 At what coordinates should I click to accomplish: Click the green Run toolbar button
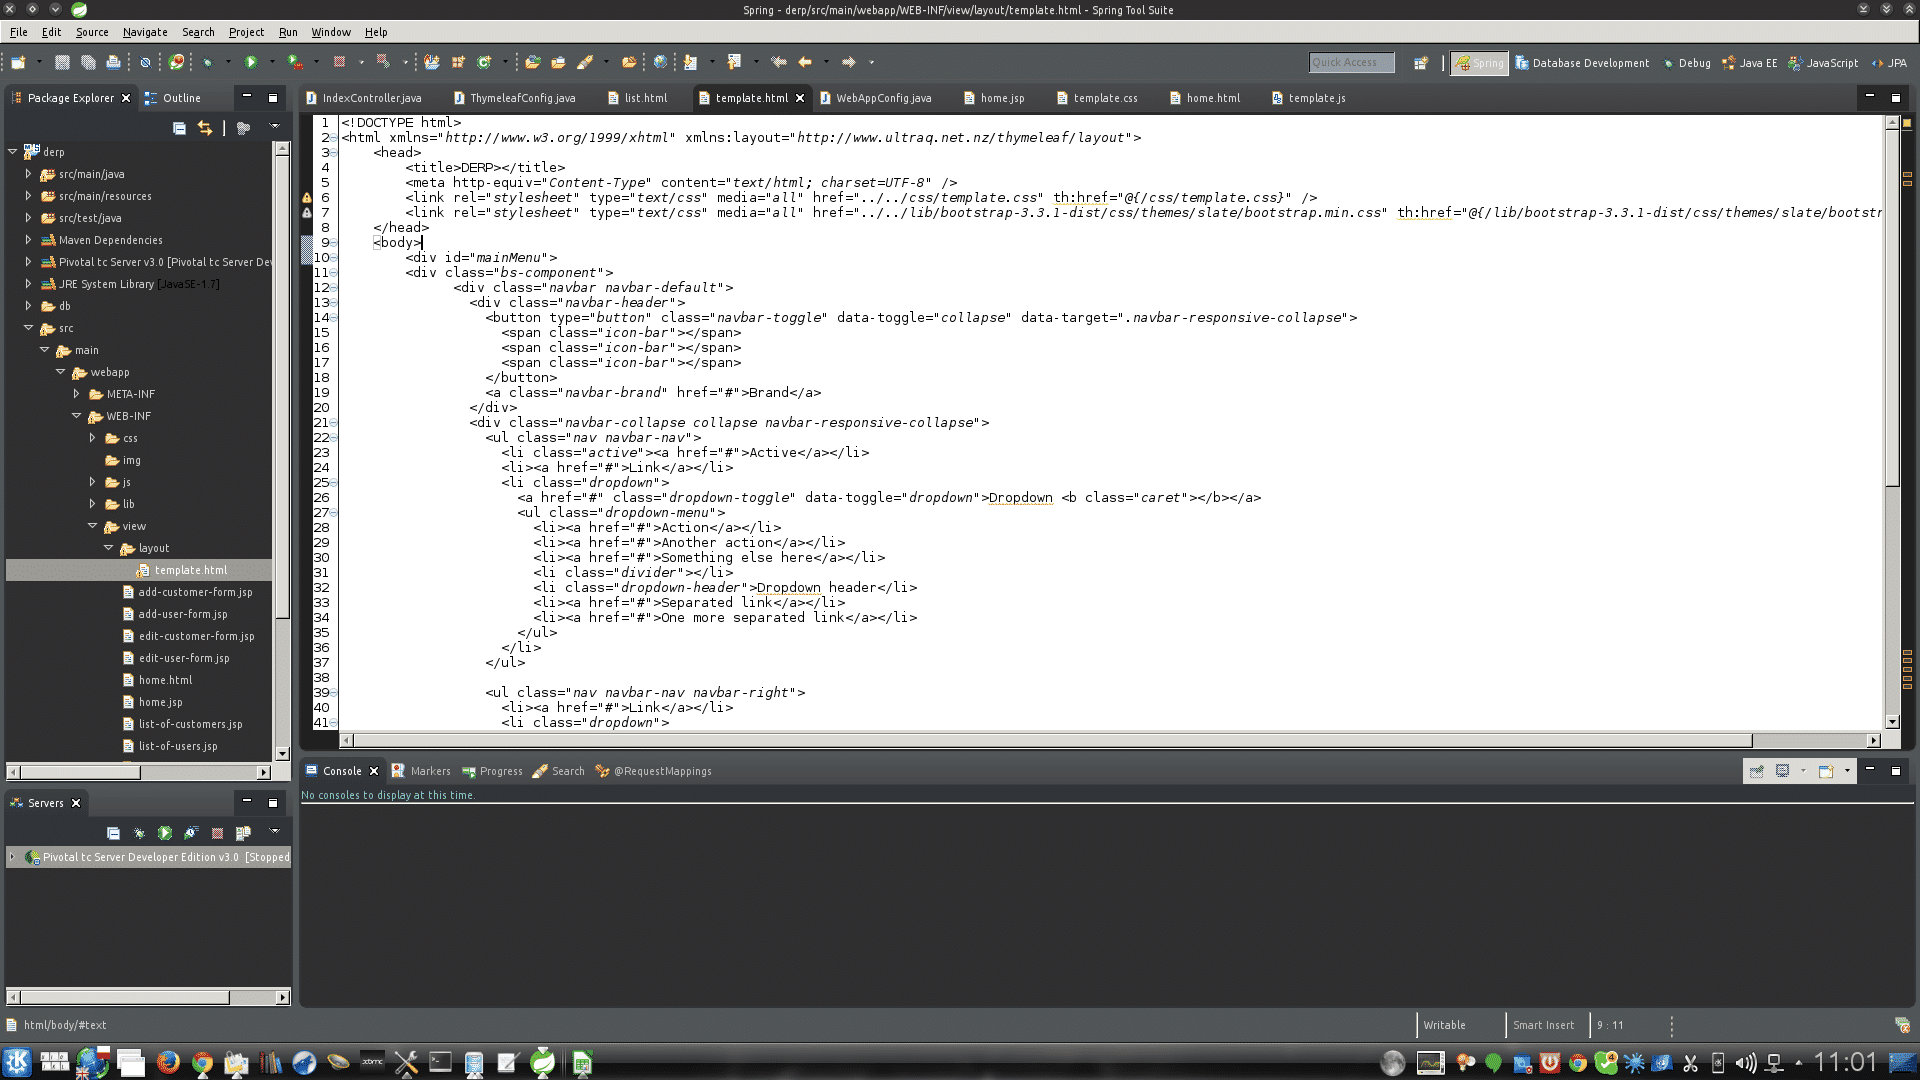(251, 62)
